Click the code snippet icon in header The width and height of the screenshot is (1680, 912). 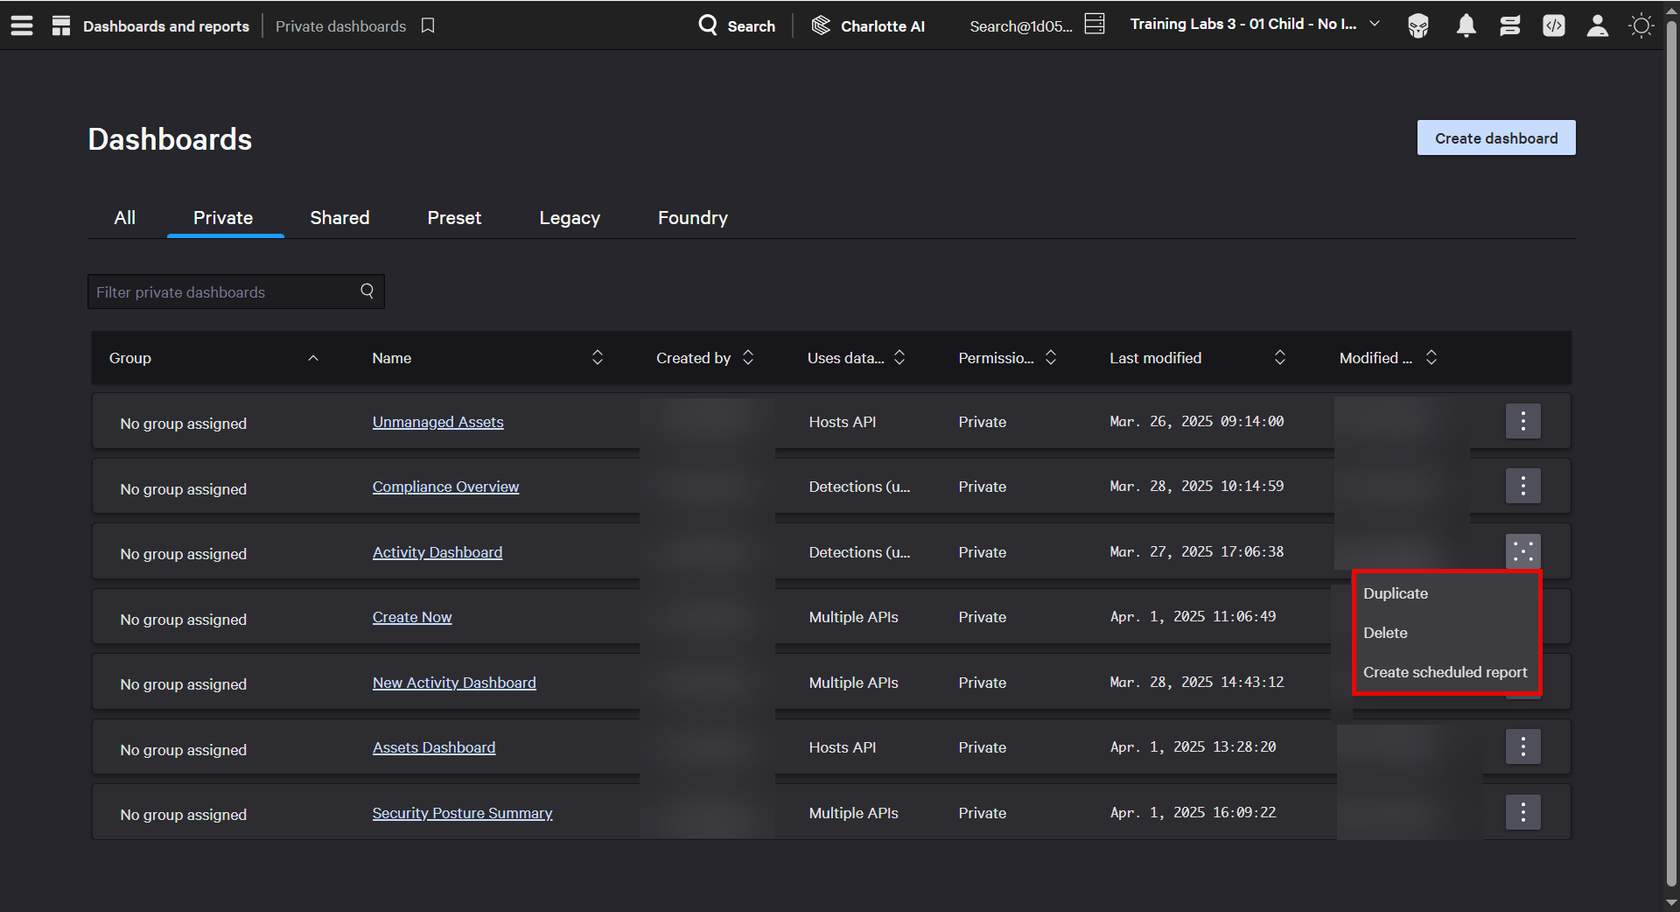coord(1553,26)
